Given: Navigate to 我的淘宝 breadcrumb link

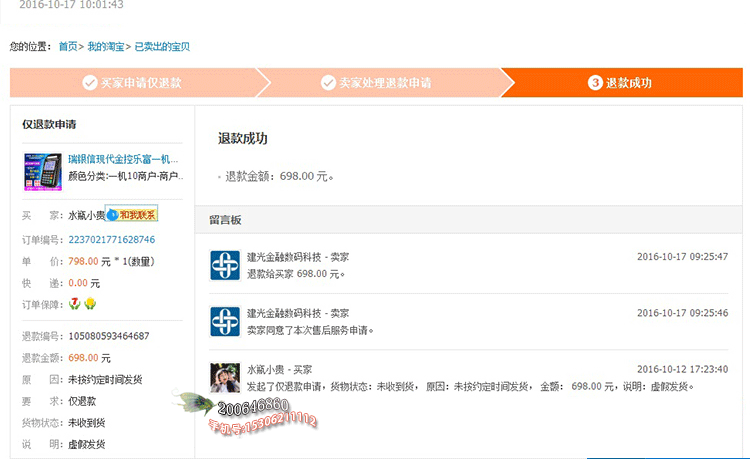Looking at the screenshot, I should 106,47.
